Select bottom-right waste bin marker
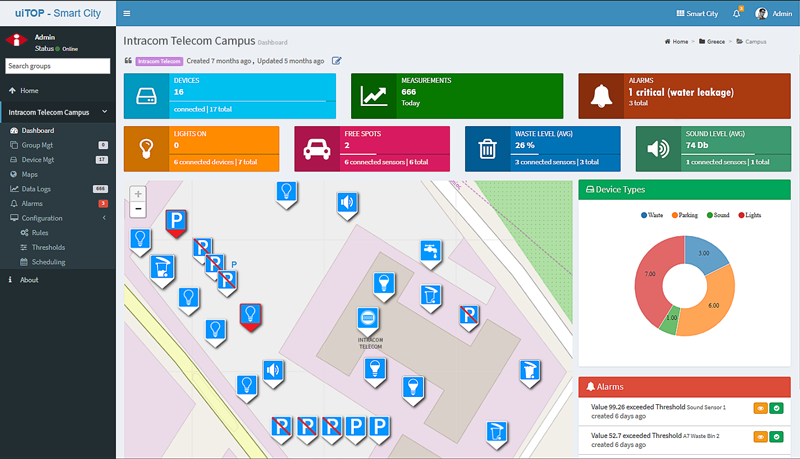Screen dimensions: 800x459 496,435
